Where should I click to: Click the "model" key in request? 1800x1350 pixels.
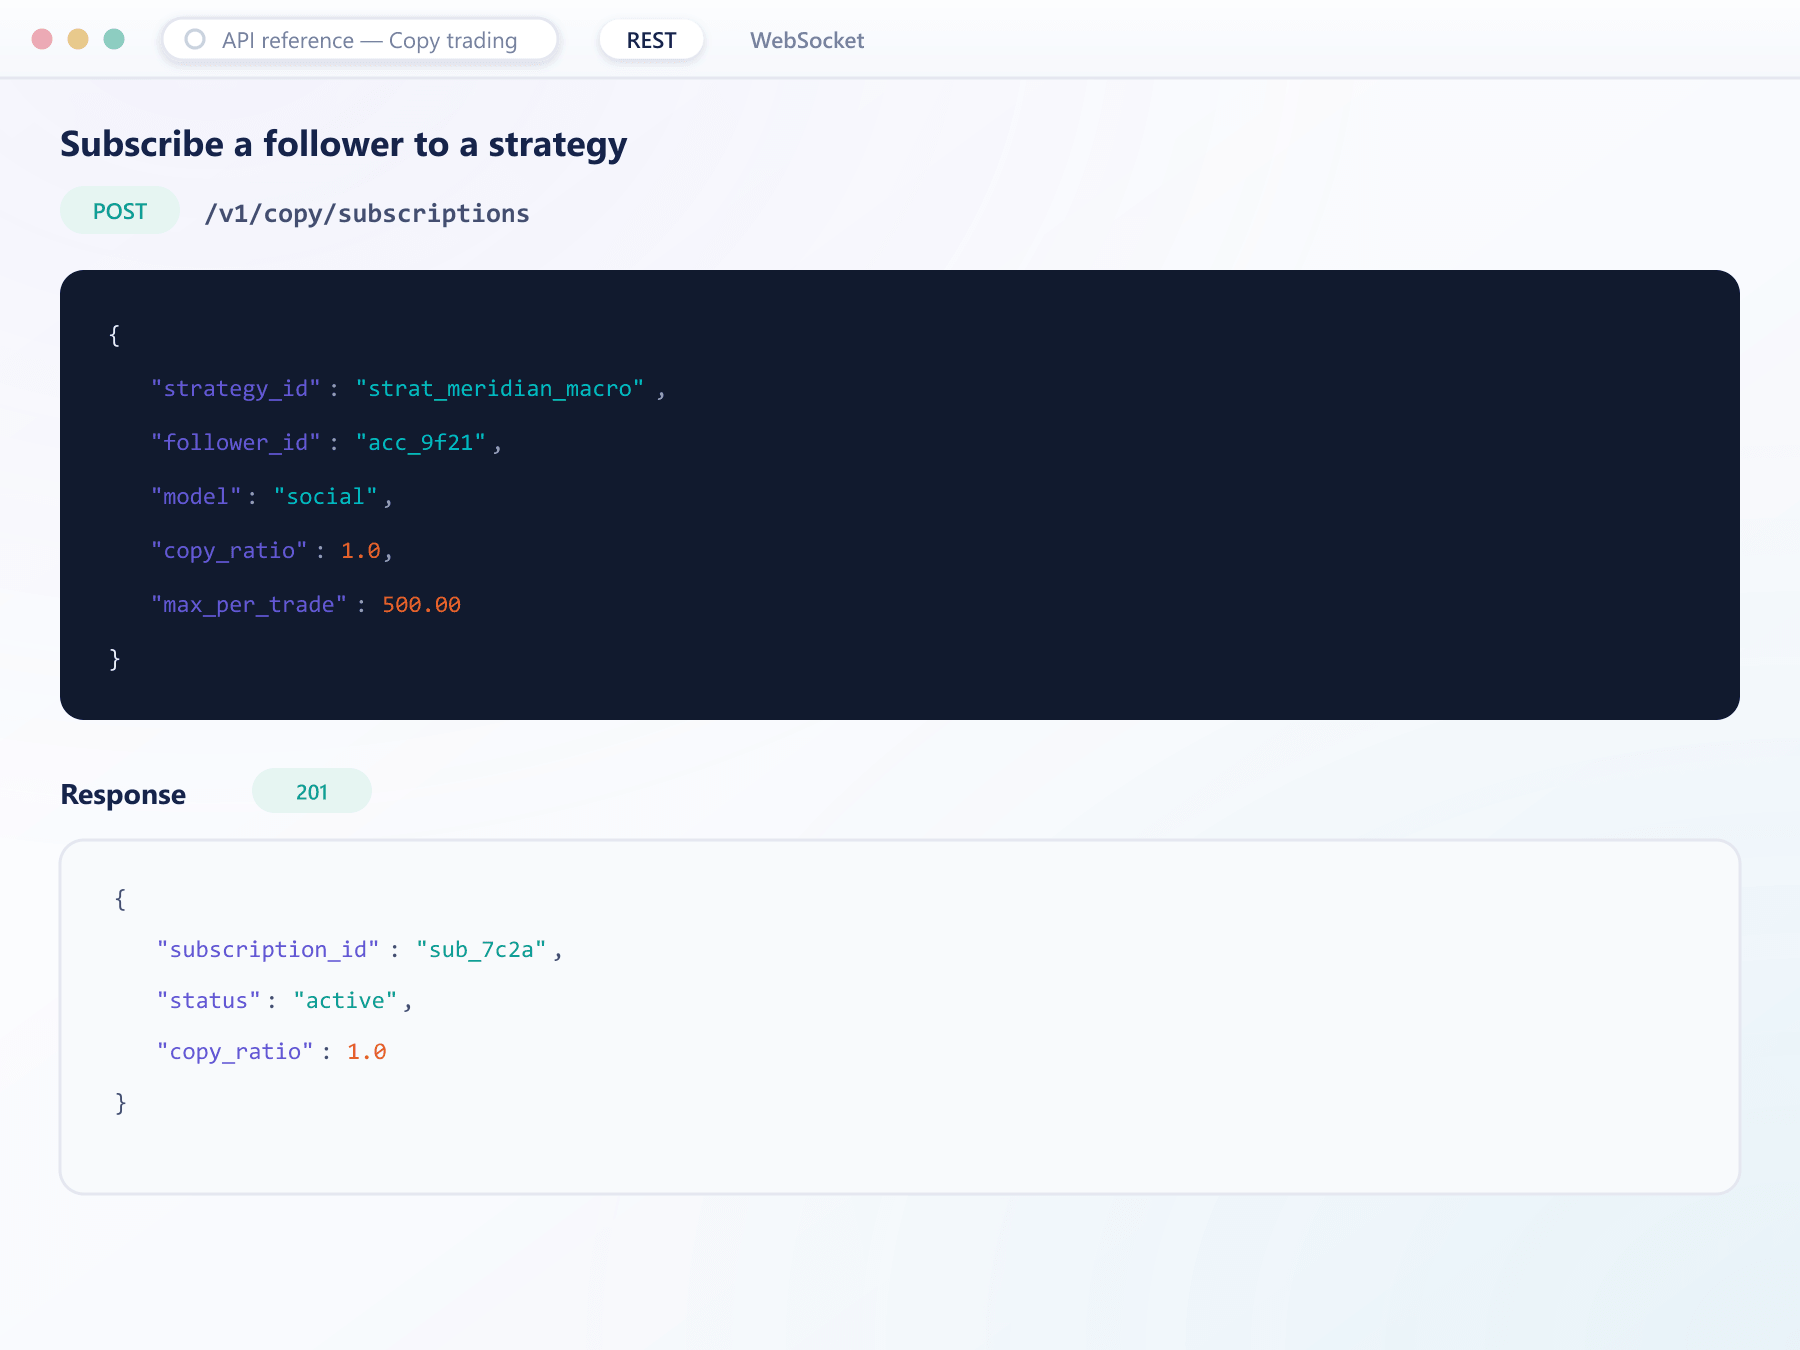(196, 496)
